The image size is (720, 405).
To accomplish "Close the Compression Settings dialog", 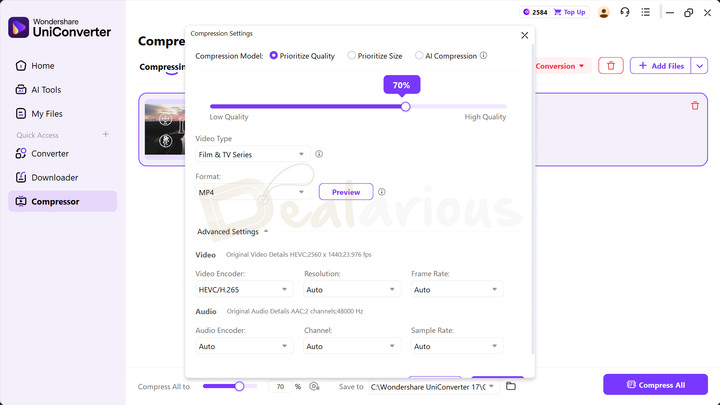I will click(x=524, y=35).
